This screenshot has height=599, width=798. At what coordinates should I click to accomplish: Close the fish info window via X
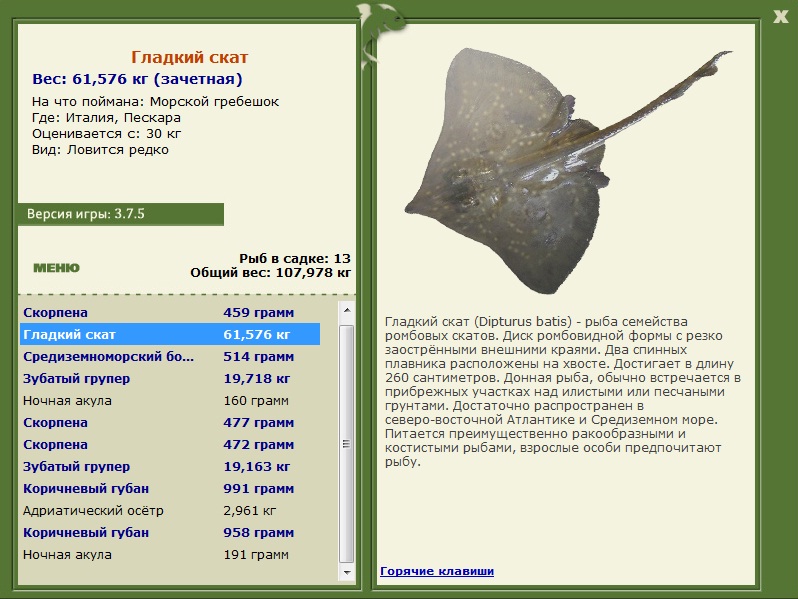coord(780,16)
